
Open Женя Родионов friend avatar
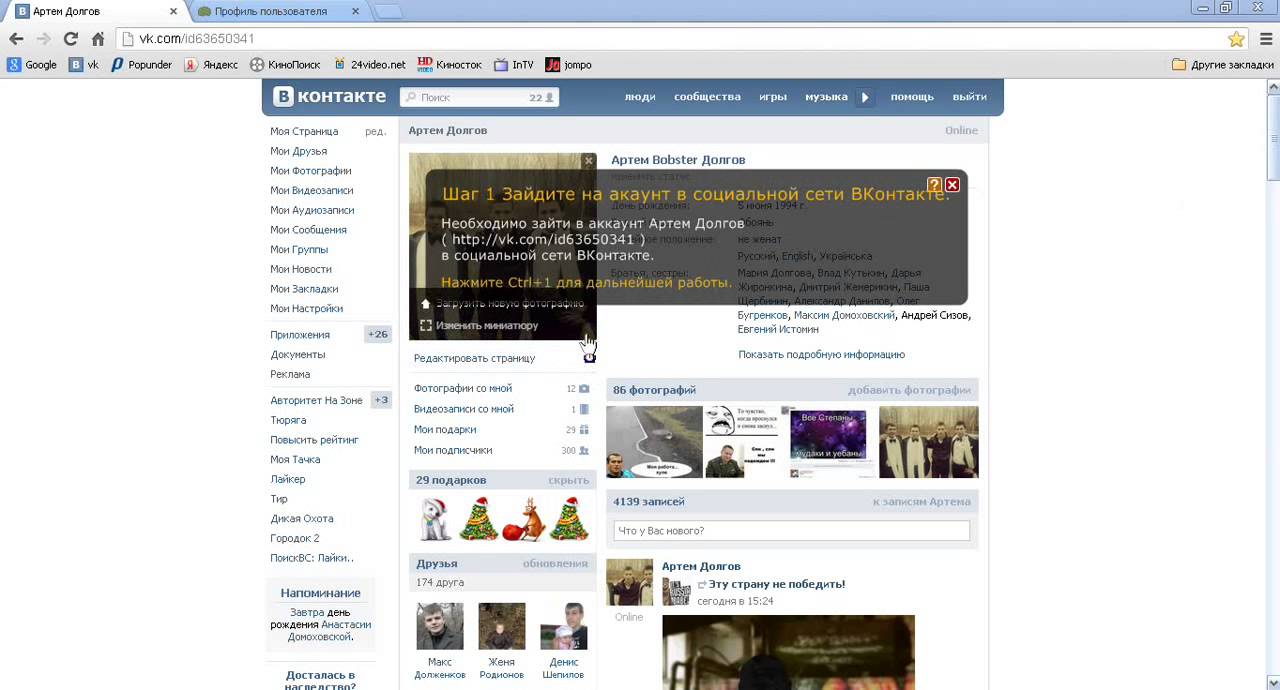pyautogui.click(x=501, y=626)
